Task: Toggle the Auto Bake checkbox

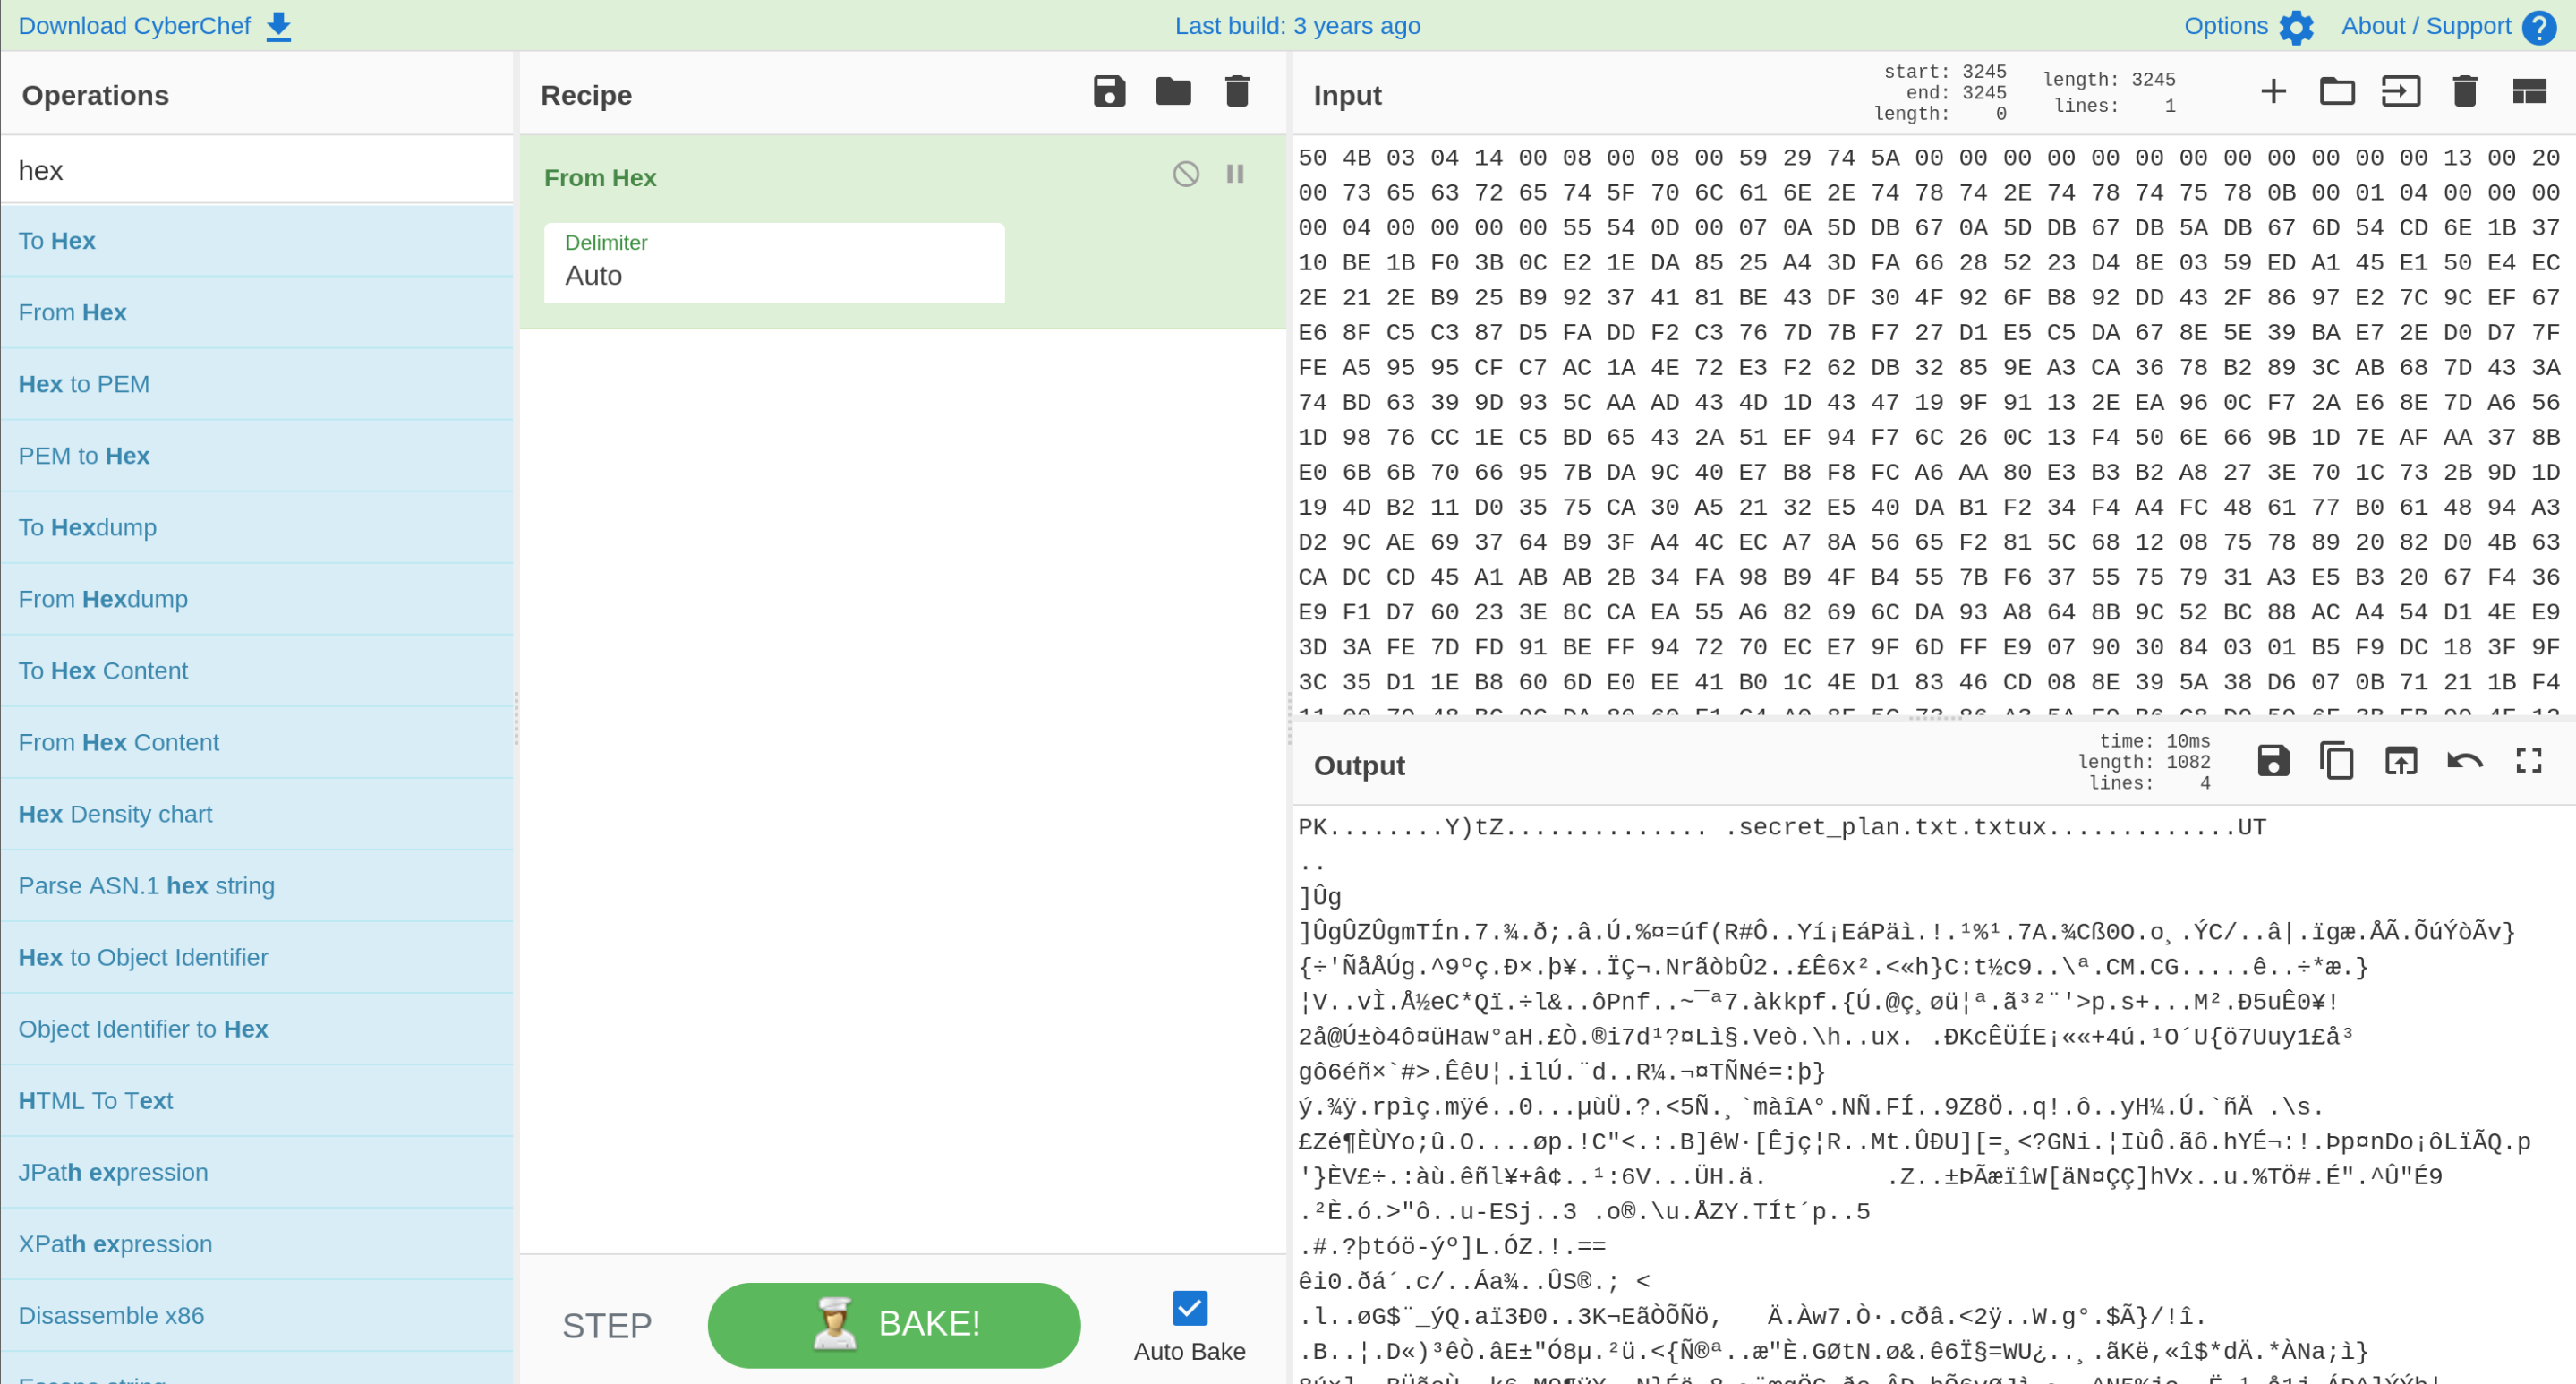Action: (x=1189, y=1308)
